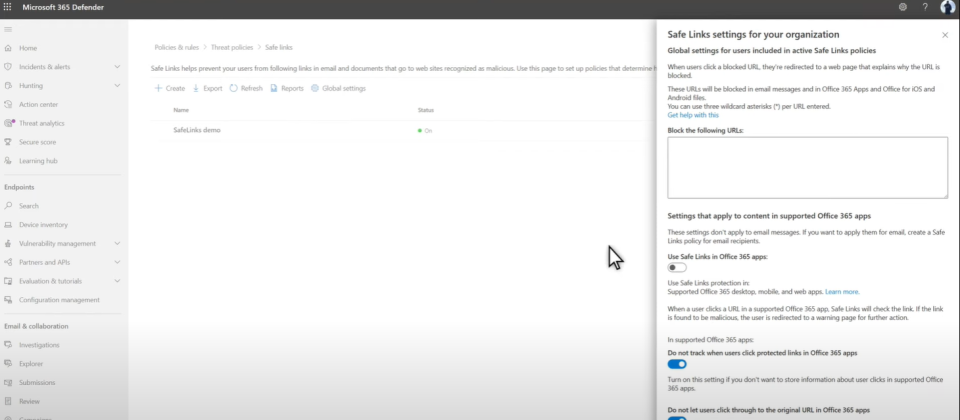The width and height of the screenshot is (960, 420).
Task: Expand Partners and APIs chevron
Action: (117, 262)
